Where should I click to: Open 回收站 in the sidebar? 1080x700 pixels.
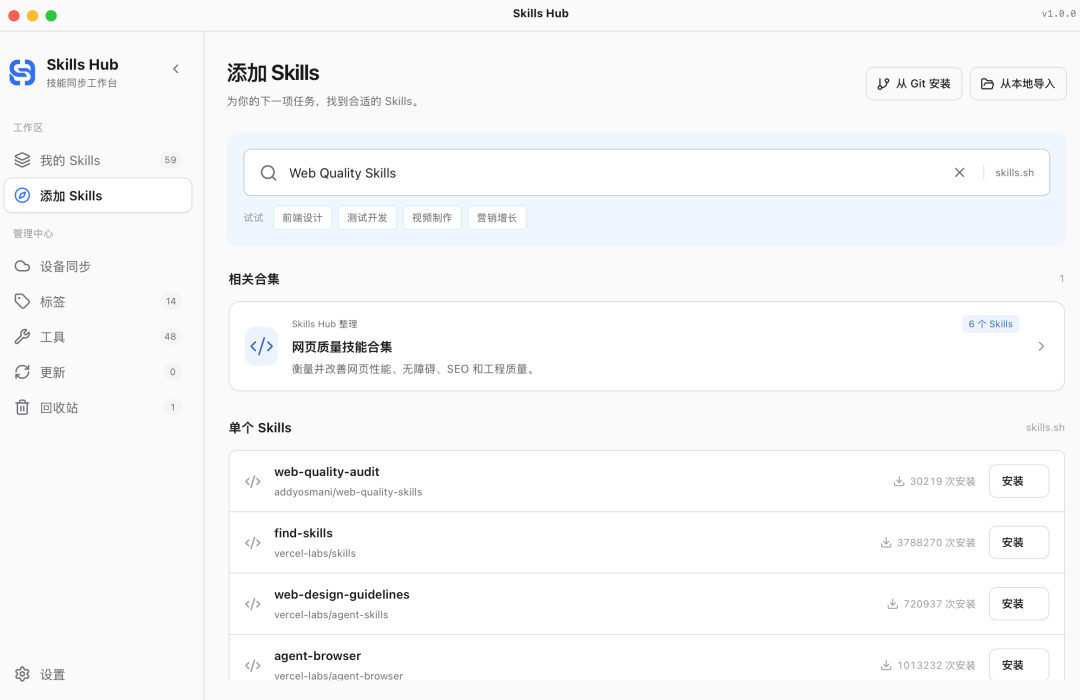coord(98,407)
